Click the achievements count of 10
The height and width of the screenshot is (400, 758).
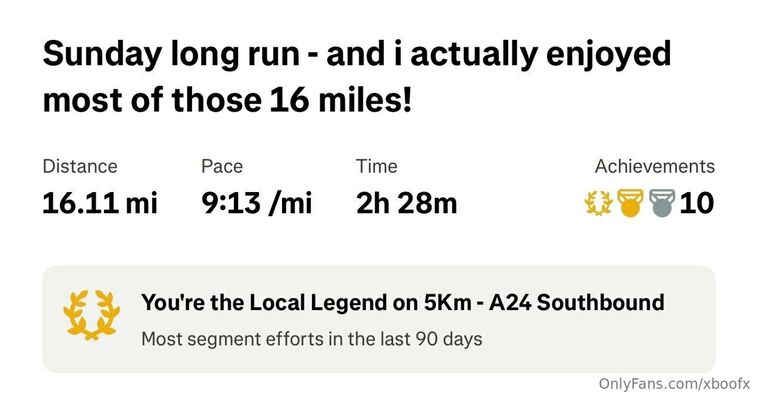[697, 203]
